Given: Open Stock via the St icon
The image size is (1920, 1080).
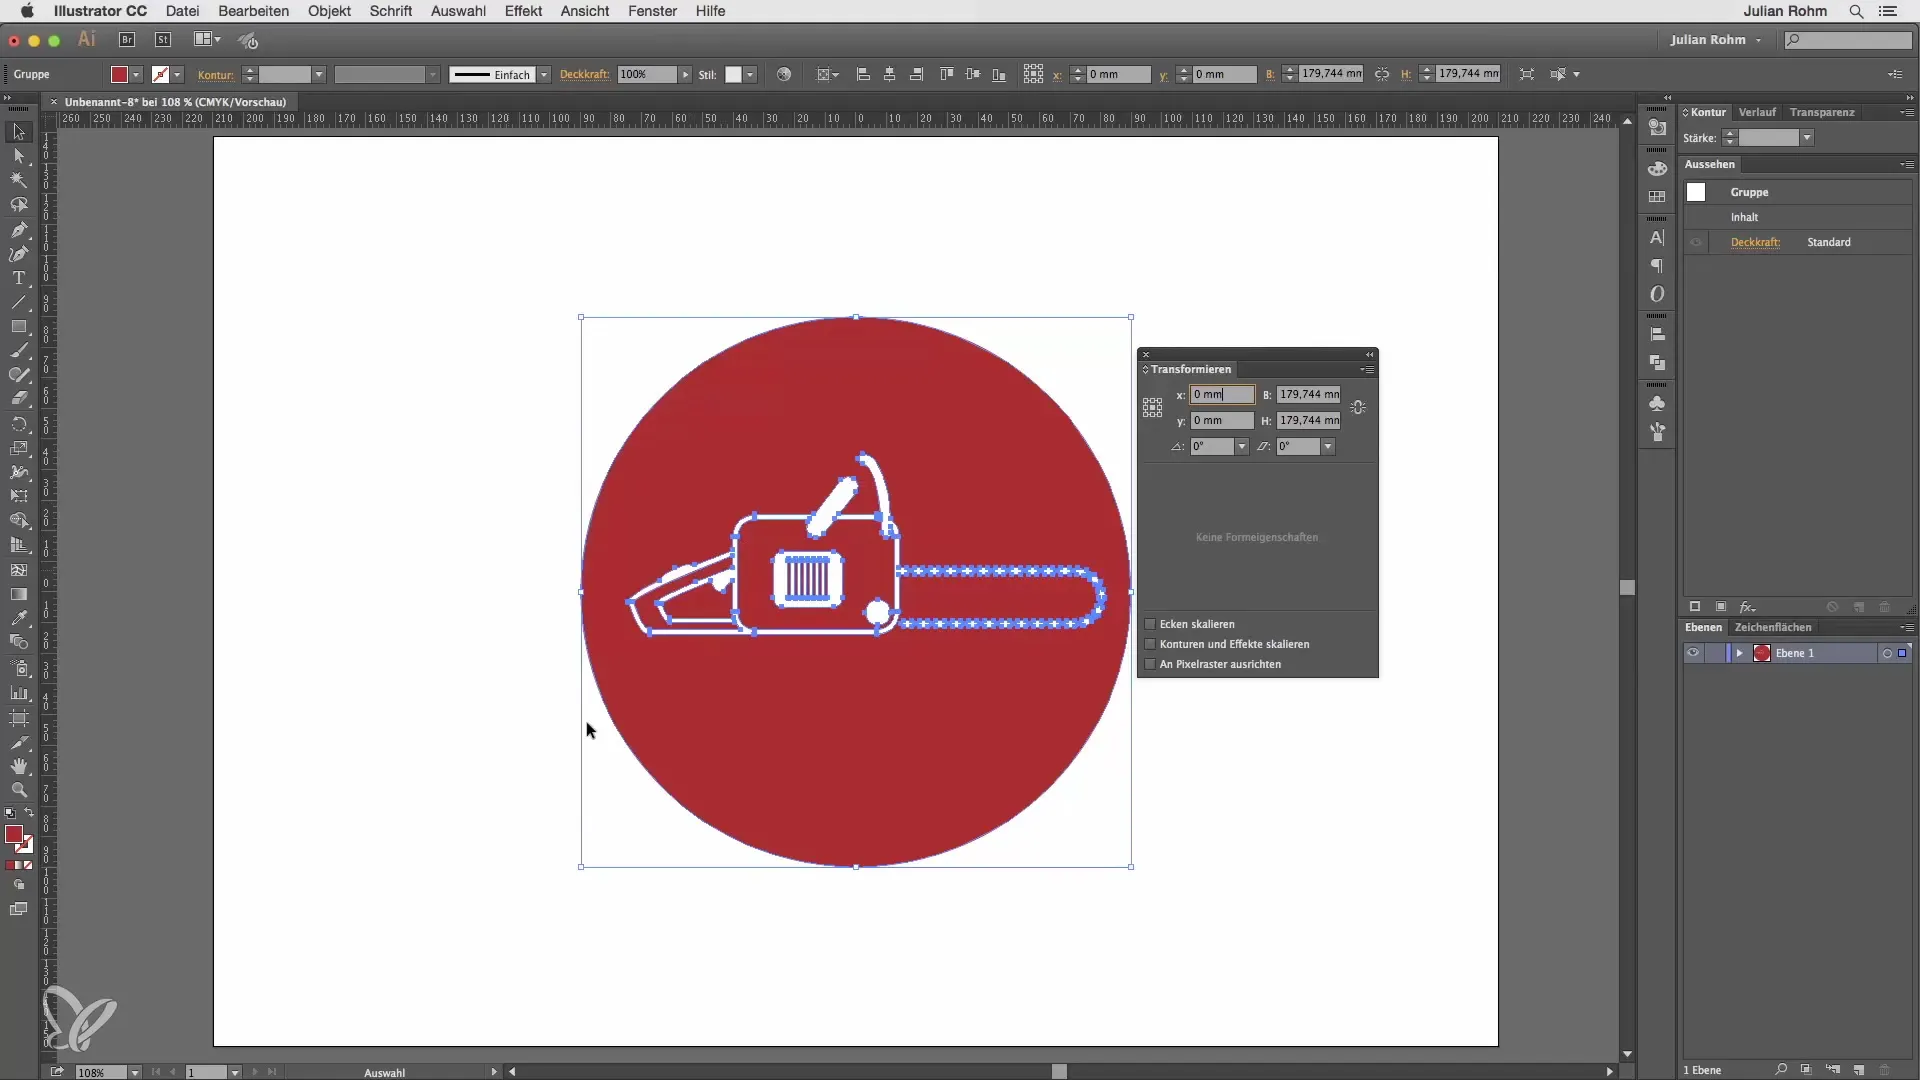Looking at the screenshot, I should tap(163, 40).
